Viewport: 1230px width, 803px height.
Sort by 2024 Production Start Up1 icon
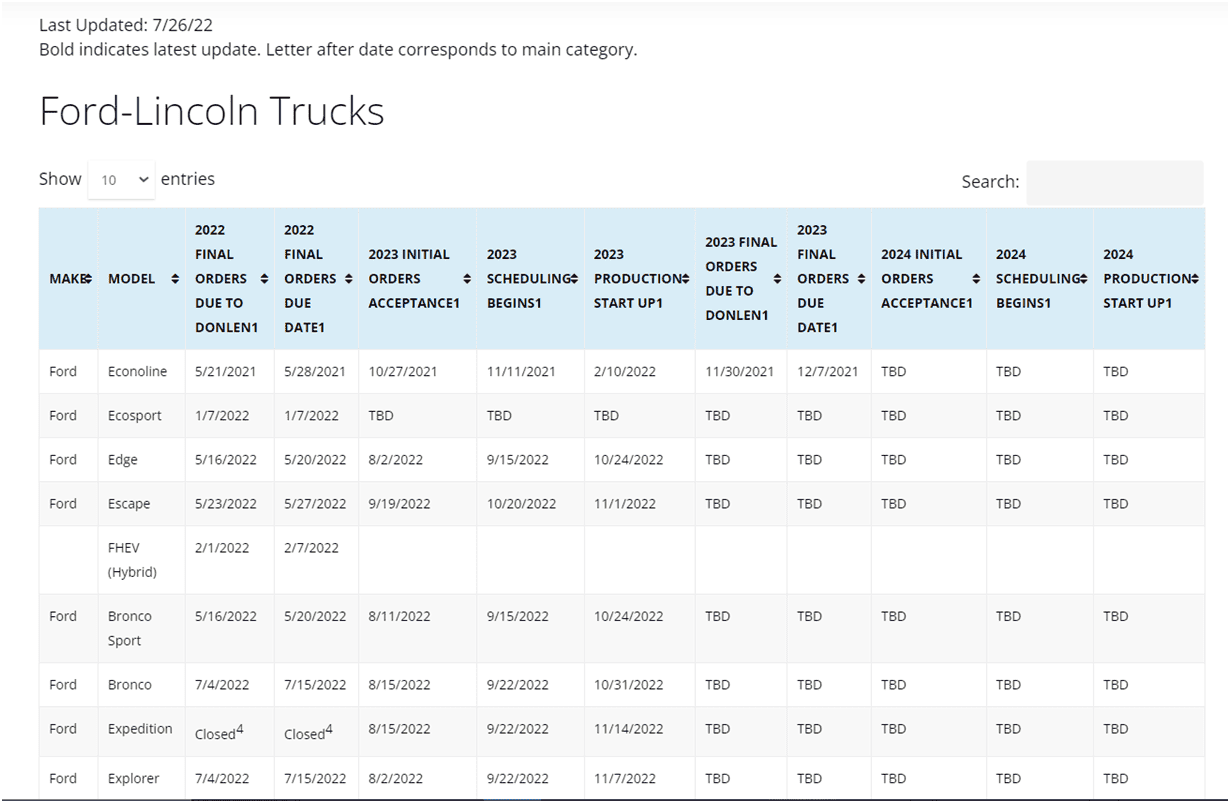[x=1194, y=279]
